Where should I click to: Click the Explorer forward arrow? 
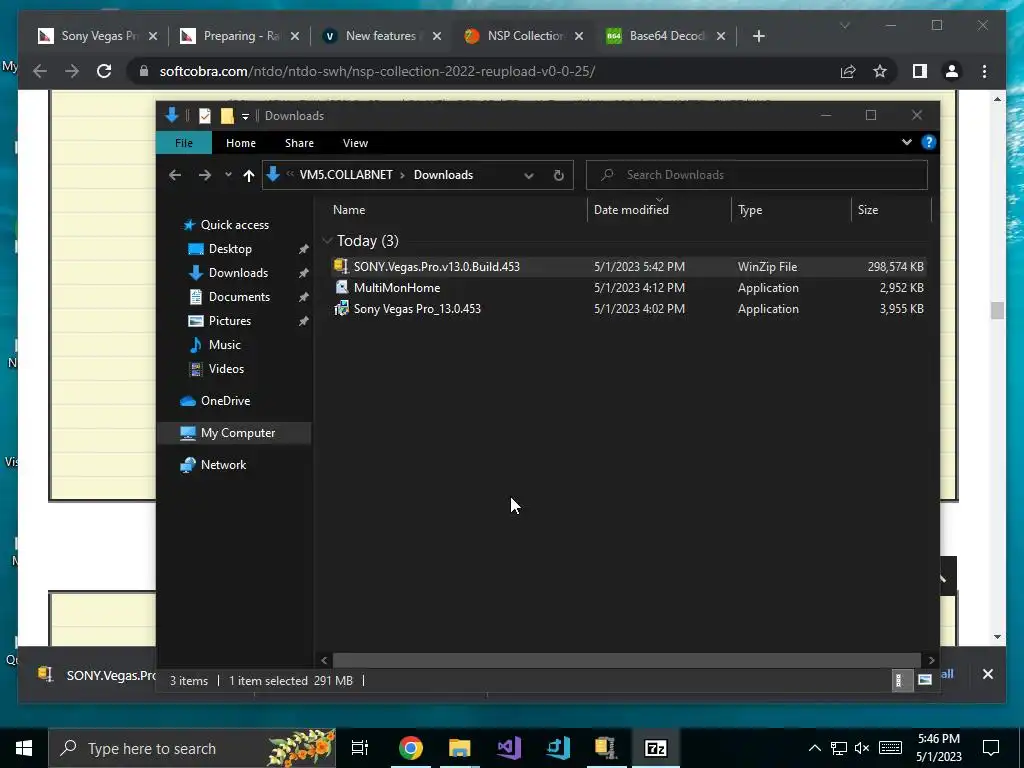tap(204, 175)
